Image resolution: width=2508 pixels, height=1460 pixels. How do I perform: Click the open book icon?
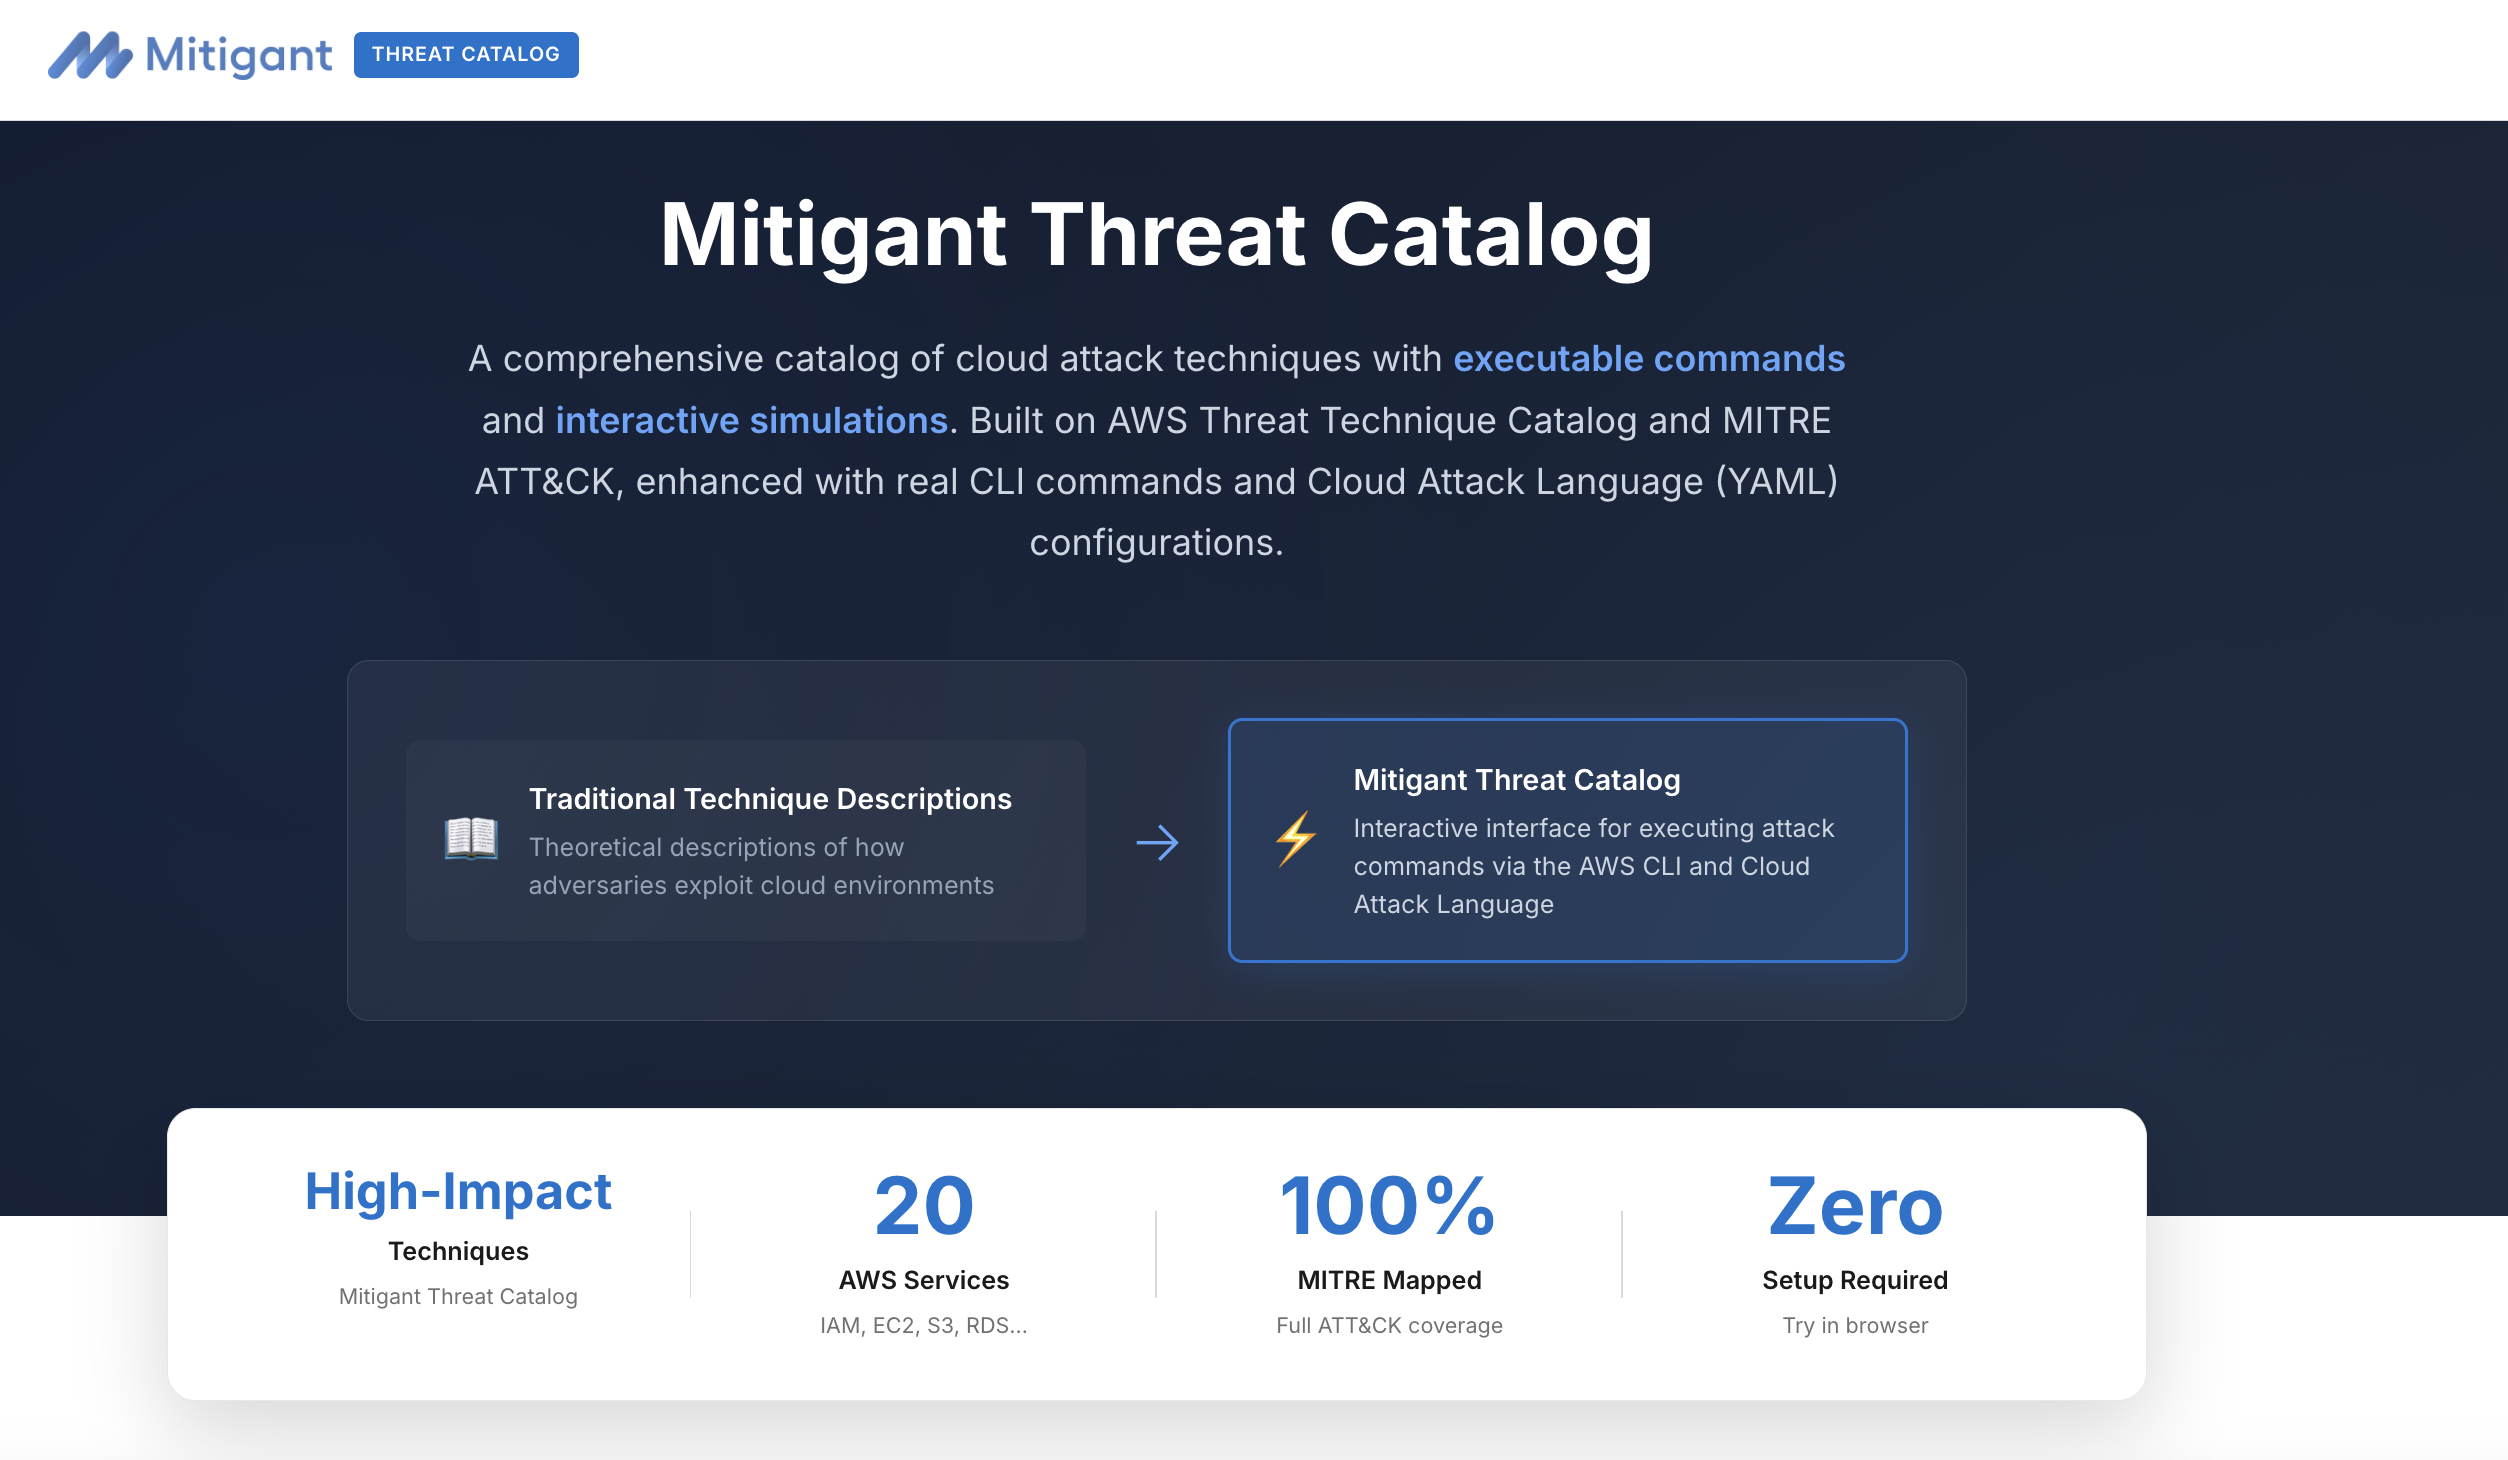(x=471, y=839)
